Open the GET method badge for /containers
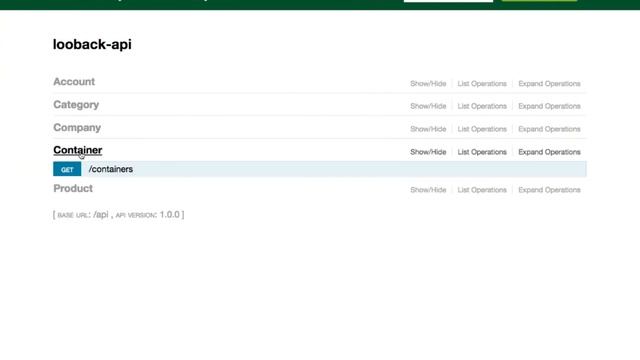 67,169
